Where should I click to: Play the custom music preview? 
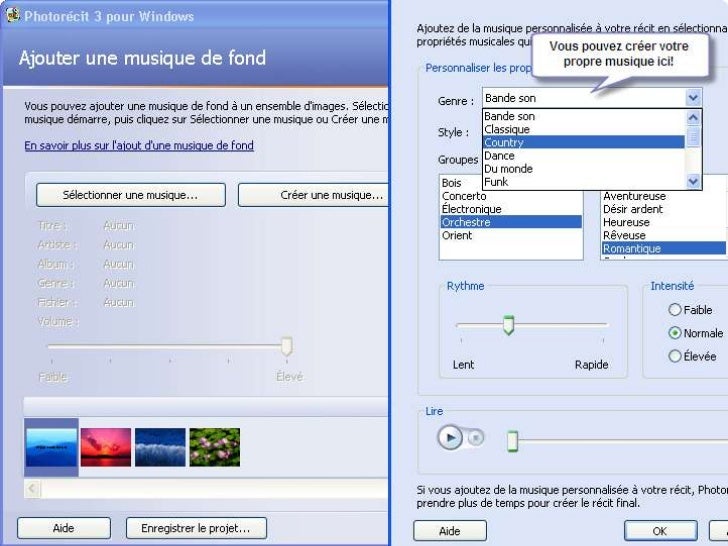(449, 437)
